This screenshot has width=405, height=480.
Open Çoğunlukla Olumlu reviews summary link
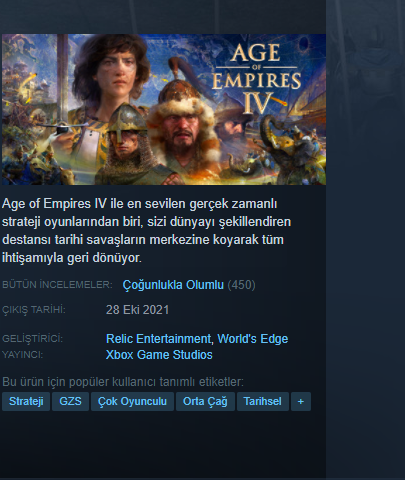(173, 285)
